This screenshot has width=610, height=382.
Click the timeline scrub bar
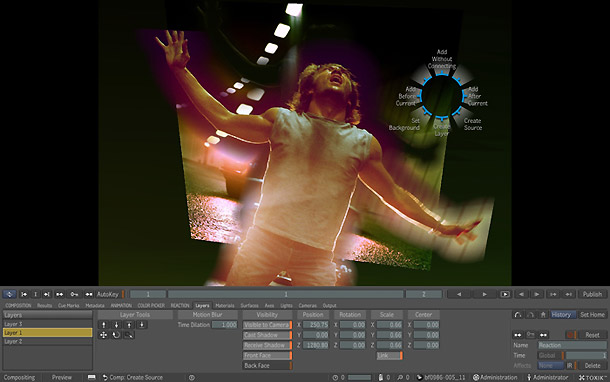tap(286, 294)
